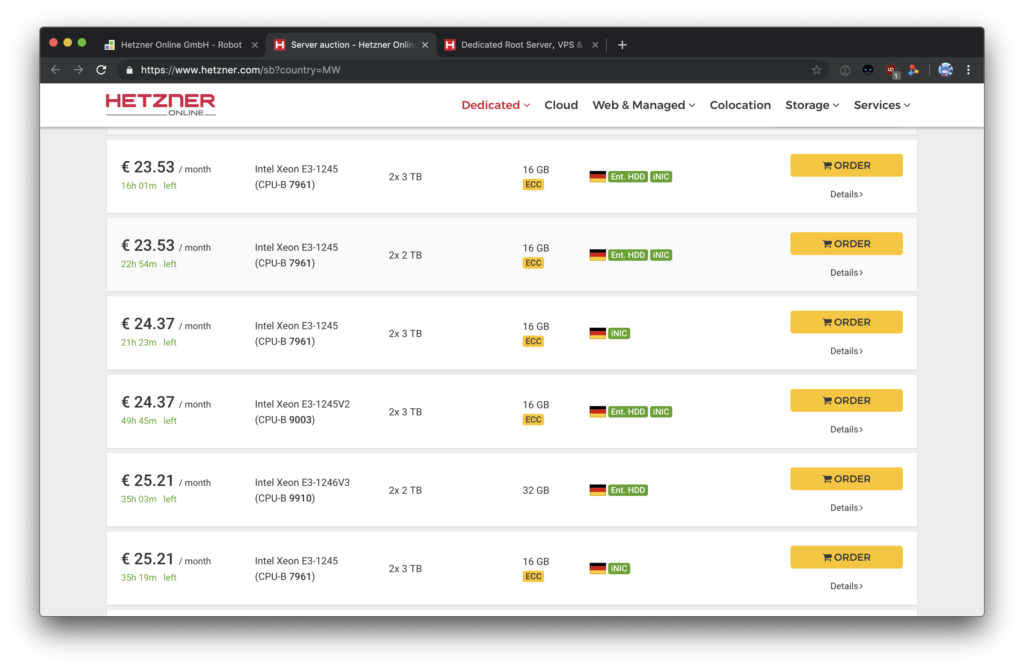Click the German flag in the 35h 03m row

pos(598,490)
